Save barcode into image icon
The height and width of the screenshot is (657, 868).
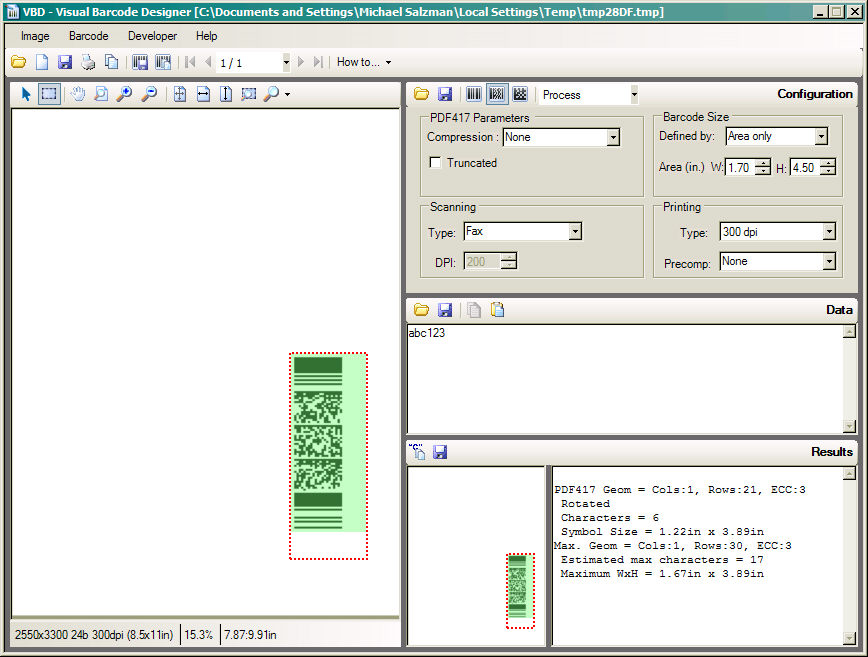coord(140,62)
